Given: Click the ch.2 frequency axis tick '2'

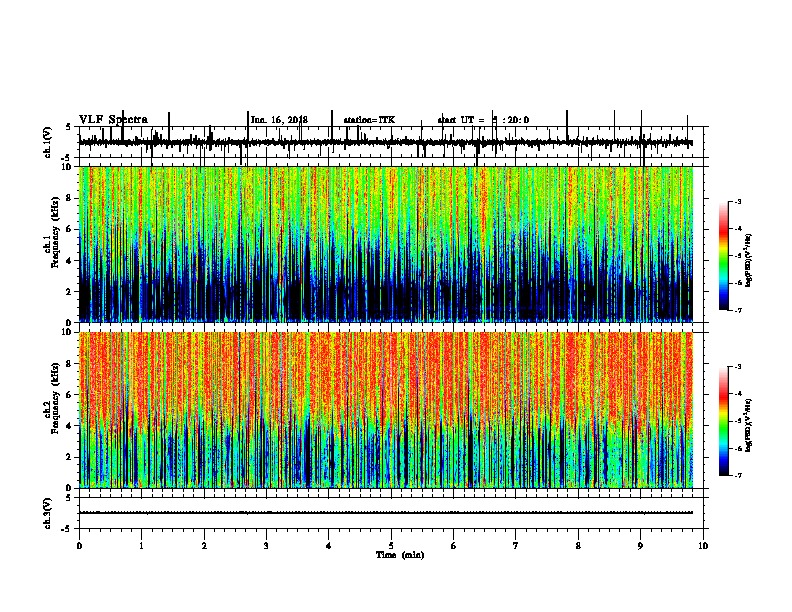Looking at the screenshot, I should 69,457.
